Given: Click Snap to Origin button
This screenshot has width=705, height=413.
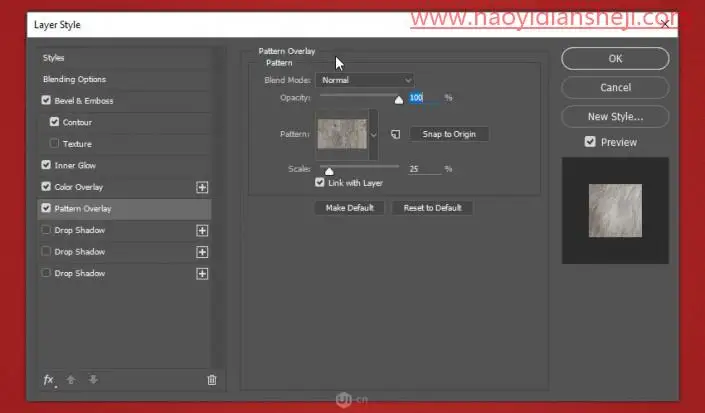Looking at the screenshot, I should (449, 134).
